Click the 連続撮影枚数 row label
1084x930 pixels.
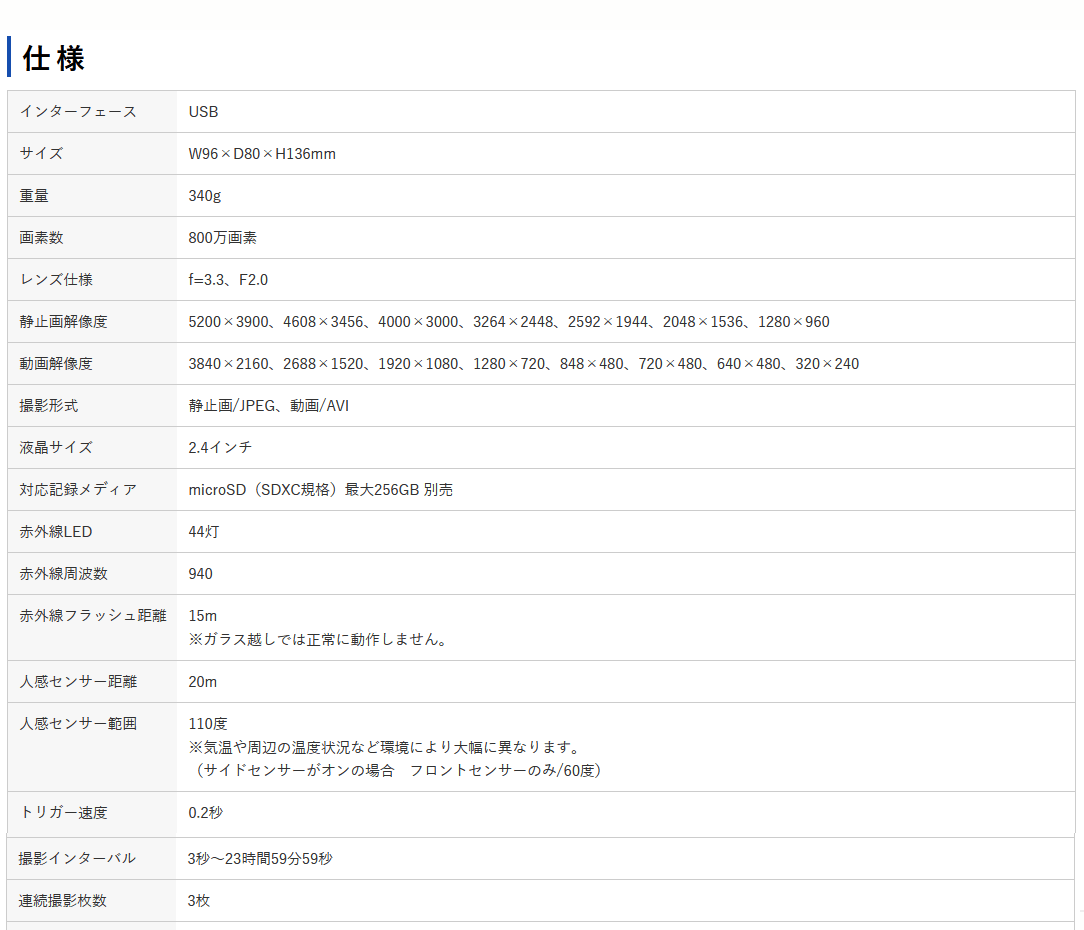(x=63, y=901)
